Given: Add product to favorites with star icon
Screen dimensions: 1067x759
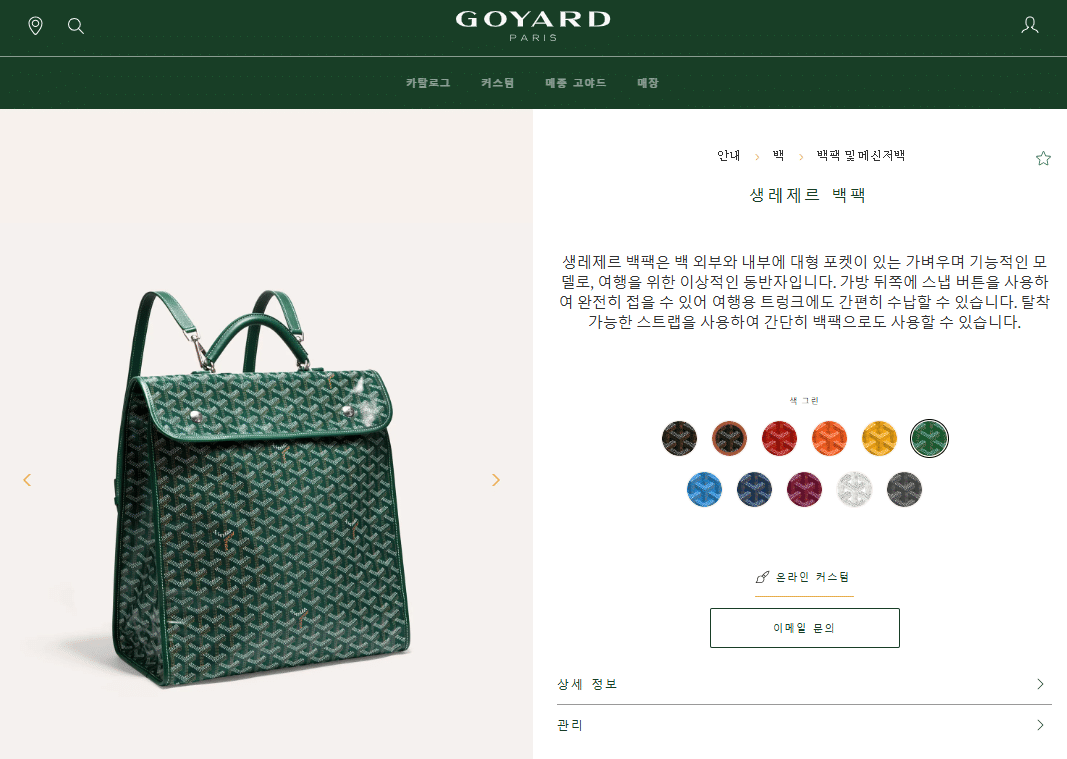Looking at the screenshot, I should coord(1043,159).
